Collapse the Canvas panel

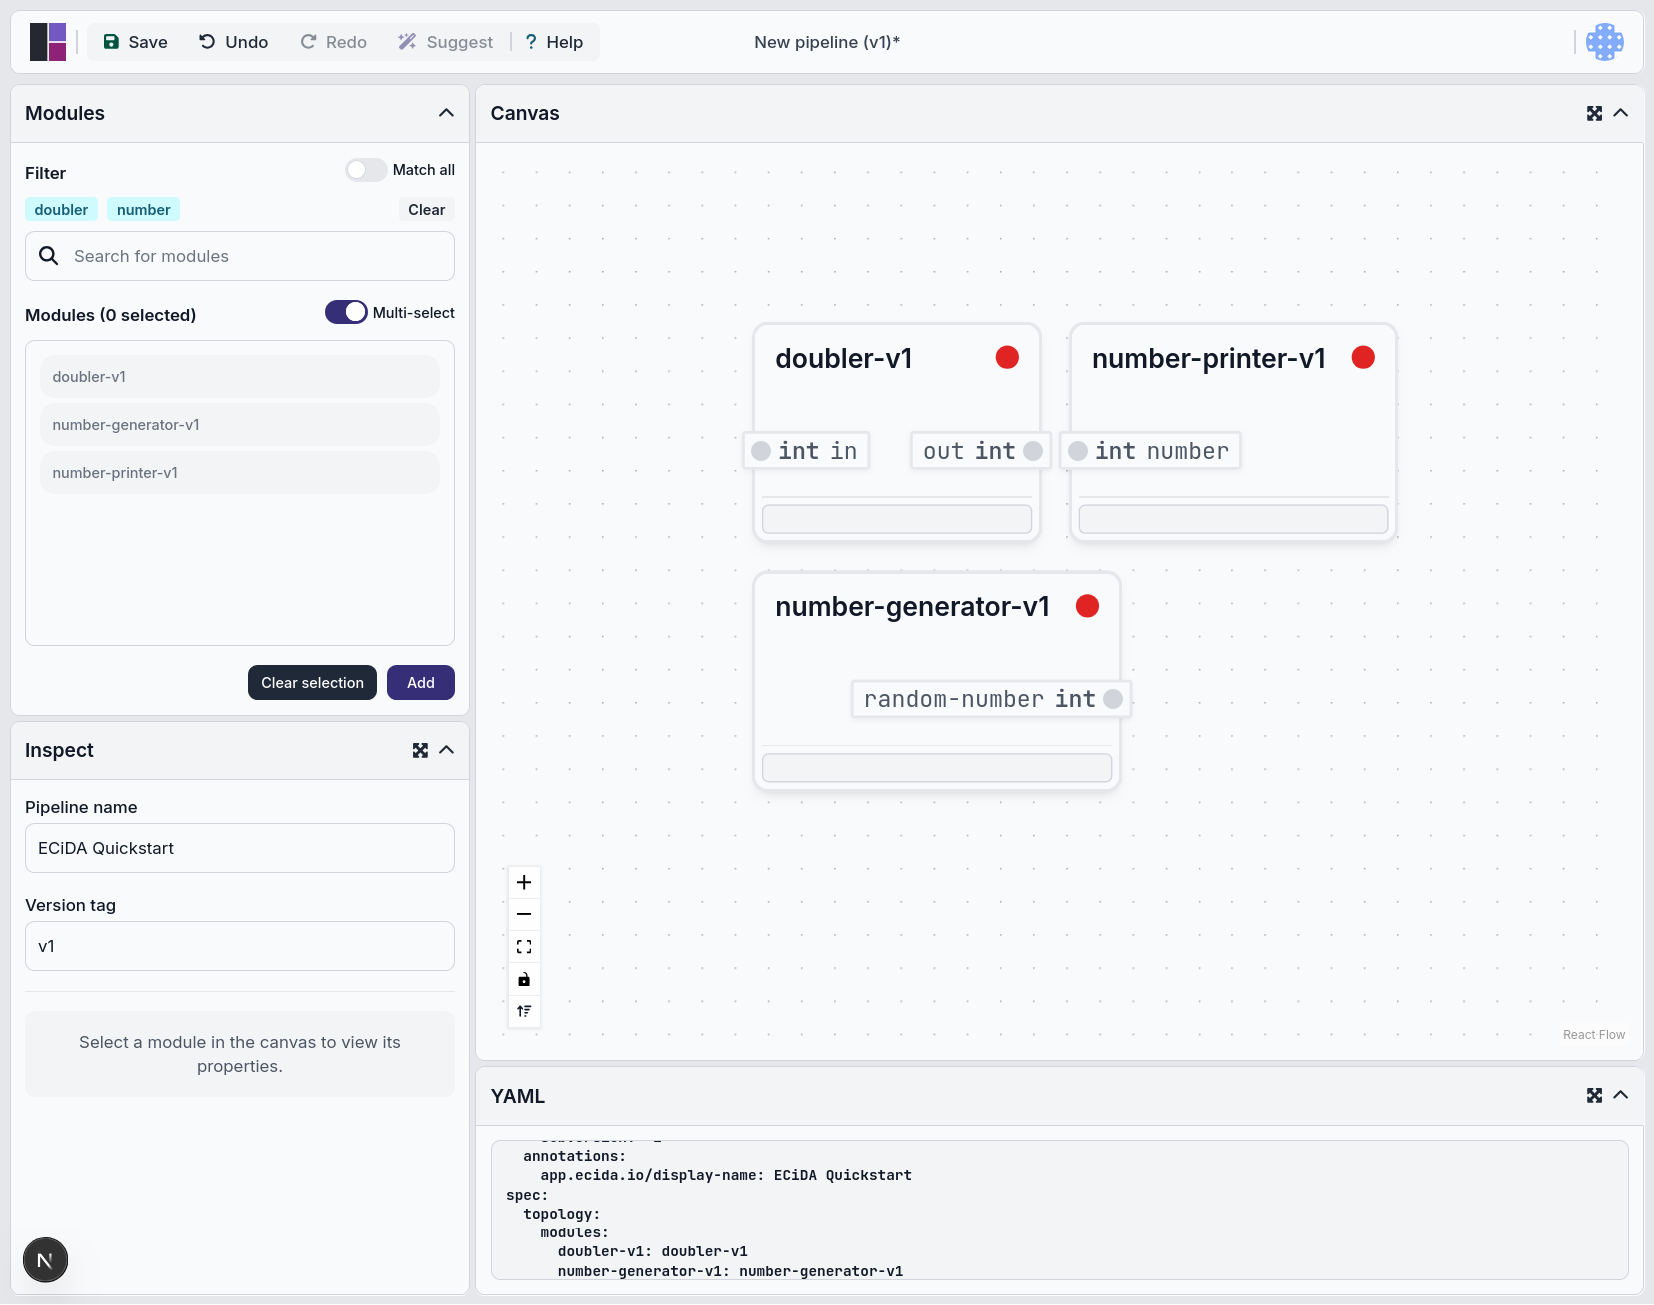point(1620,113)
